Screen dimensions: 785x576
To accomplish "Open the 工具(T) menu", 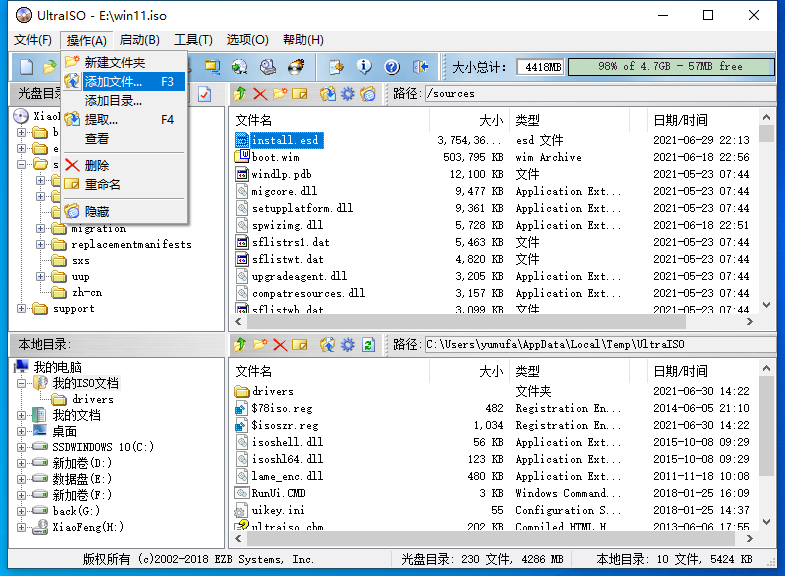I will pos(193,40).
